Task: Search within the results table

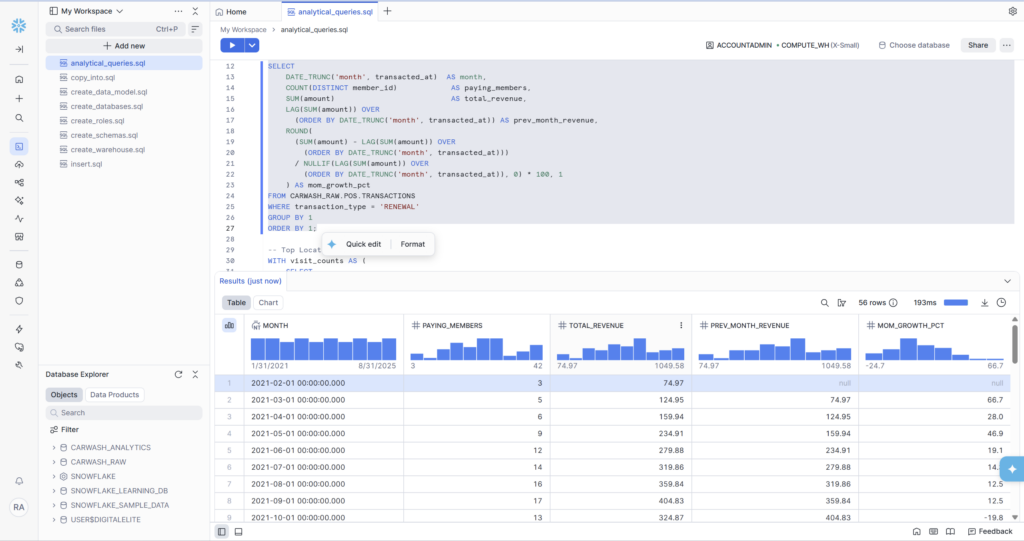Action: point(825,303)
